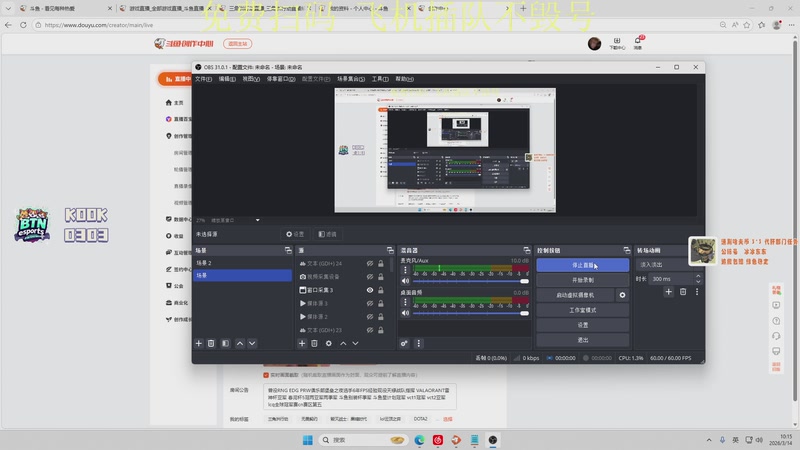Open 工具 menu in OBS
This screenshot has height=450, width=800.
click(x=380, y=79)
